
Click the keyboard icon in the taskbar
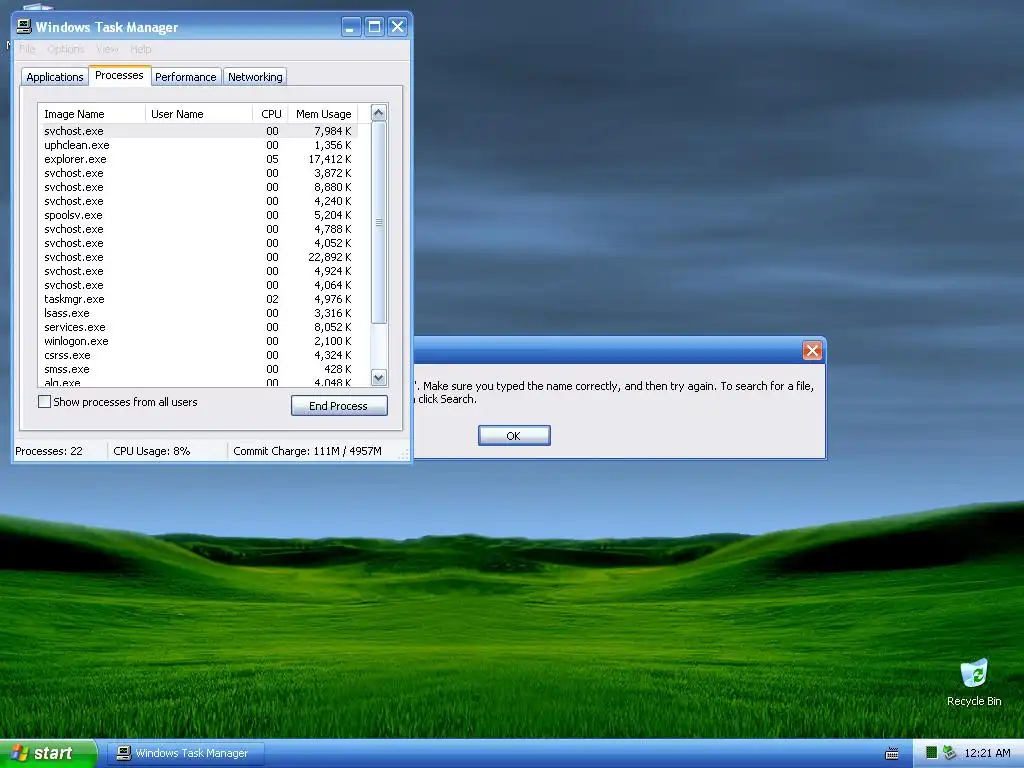[x=891, y=754]
